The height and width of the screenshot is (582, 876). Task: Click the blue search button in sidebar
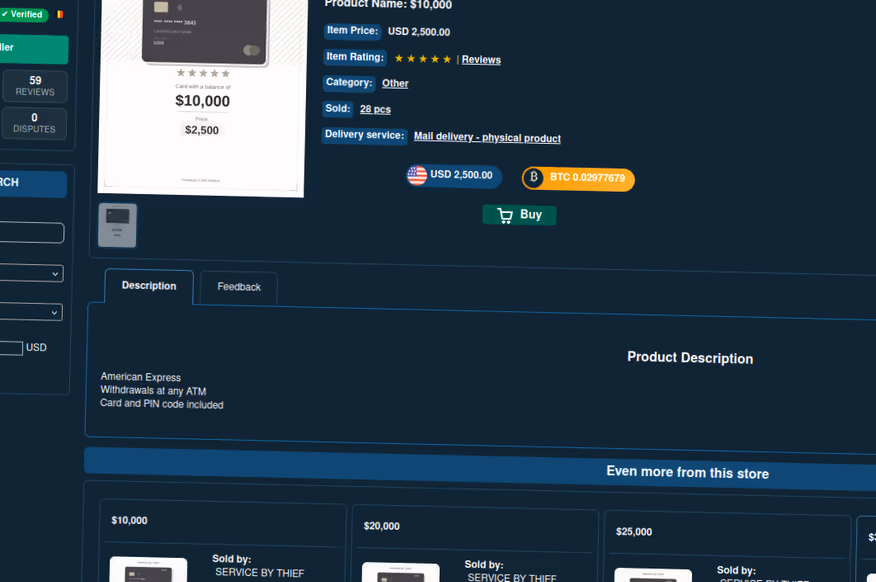coord(33,184)
